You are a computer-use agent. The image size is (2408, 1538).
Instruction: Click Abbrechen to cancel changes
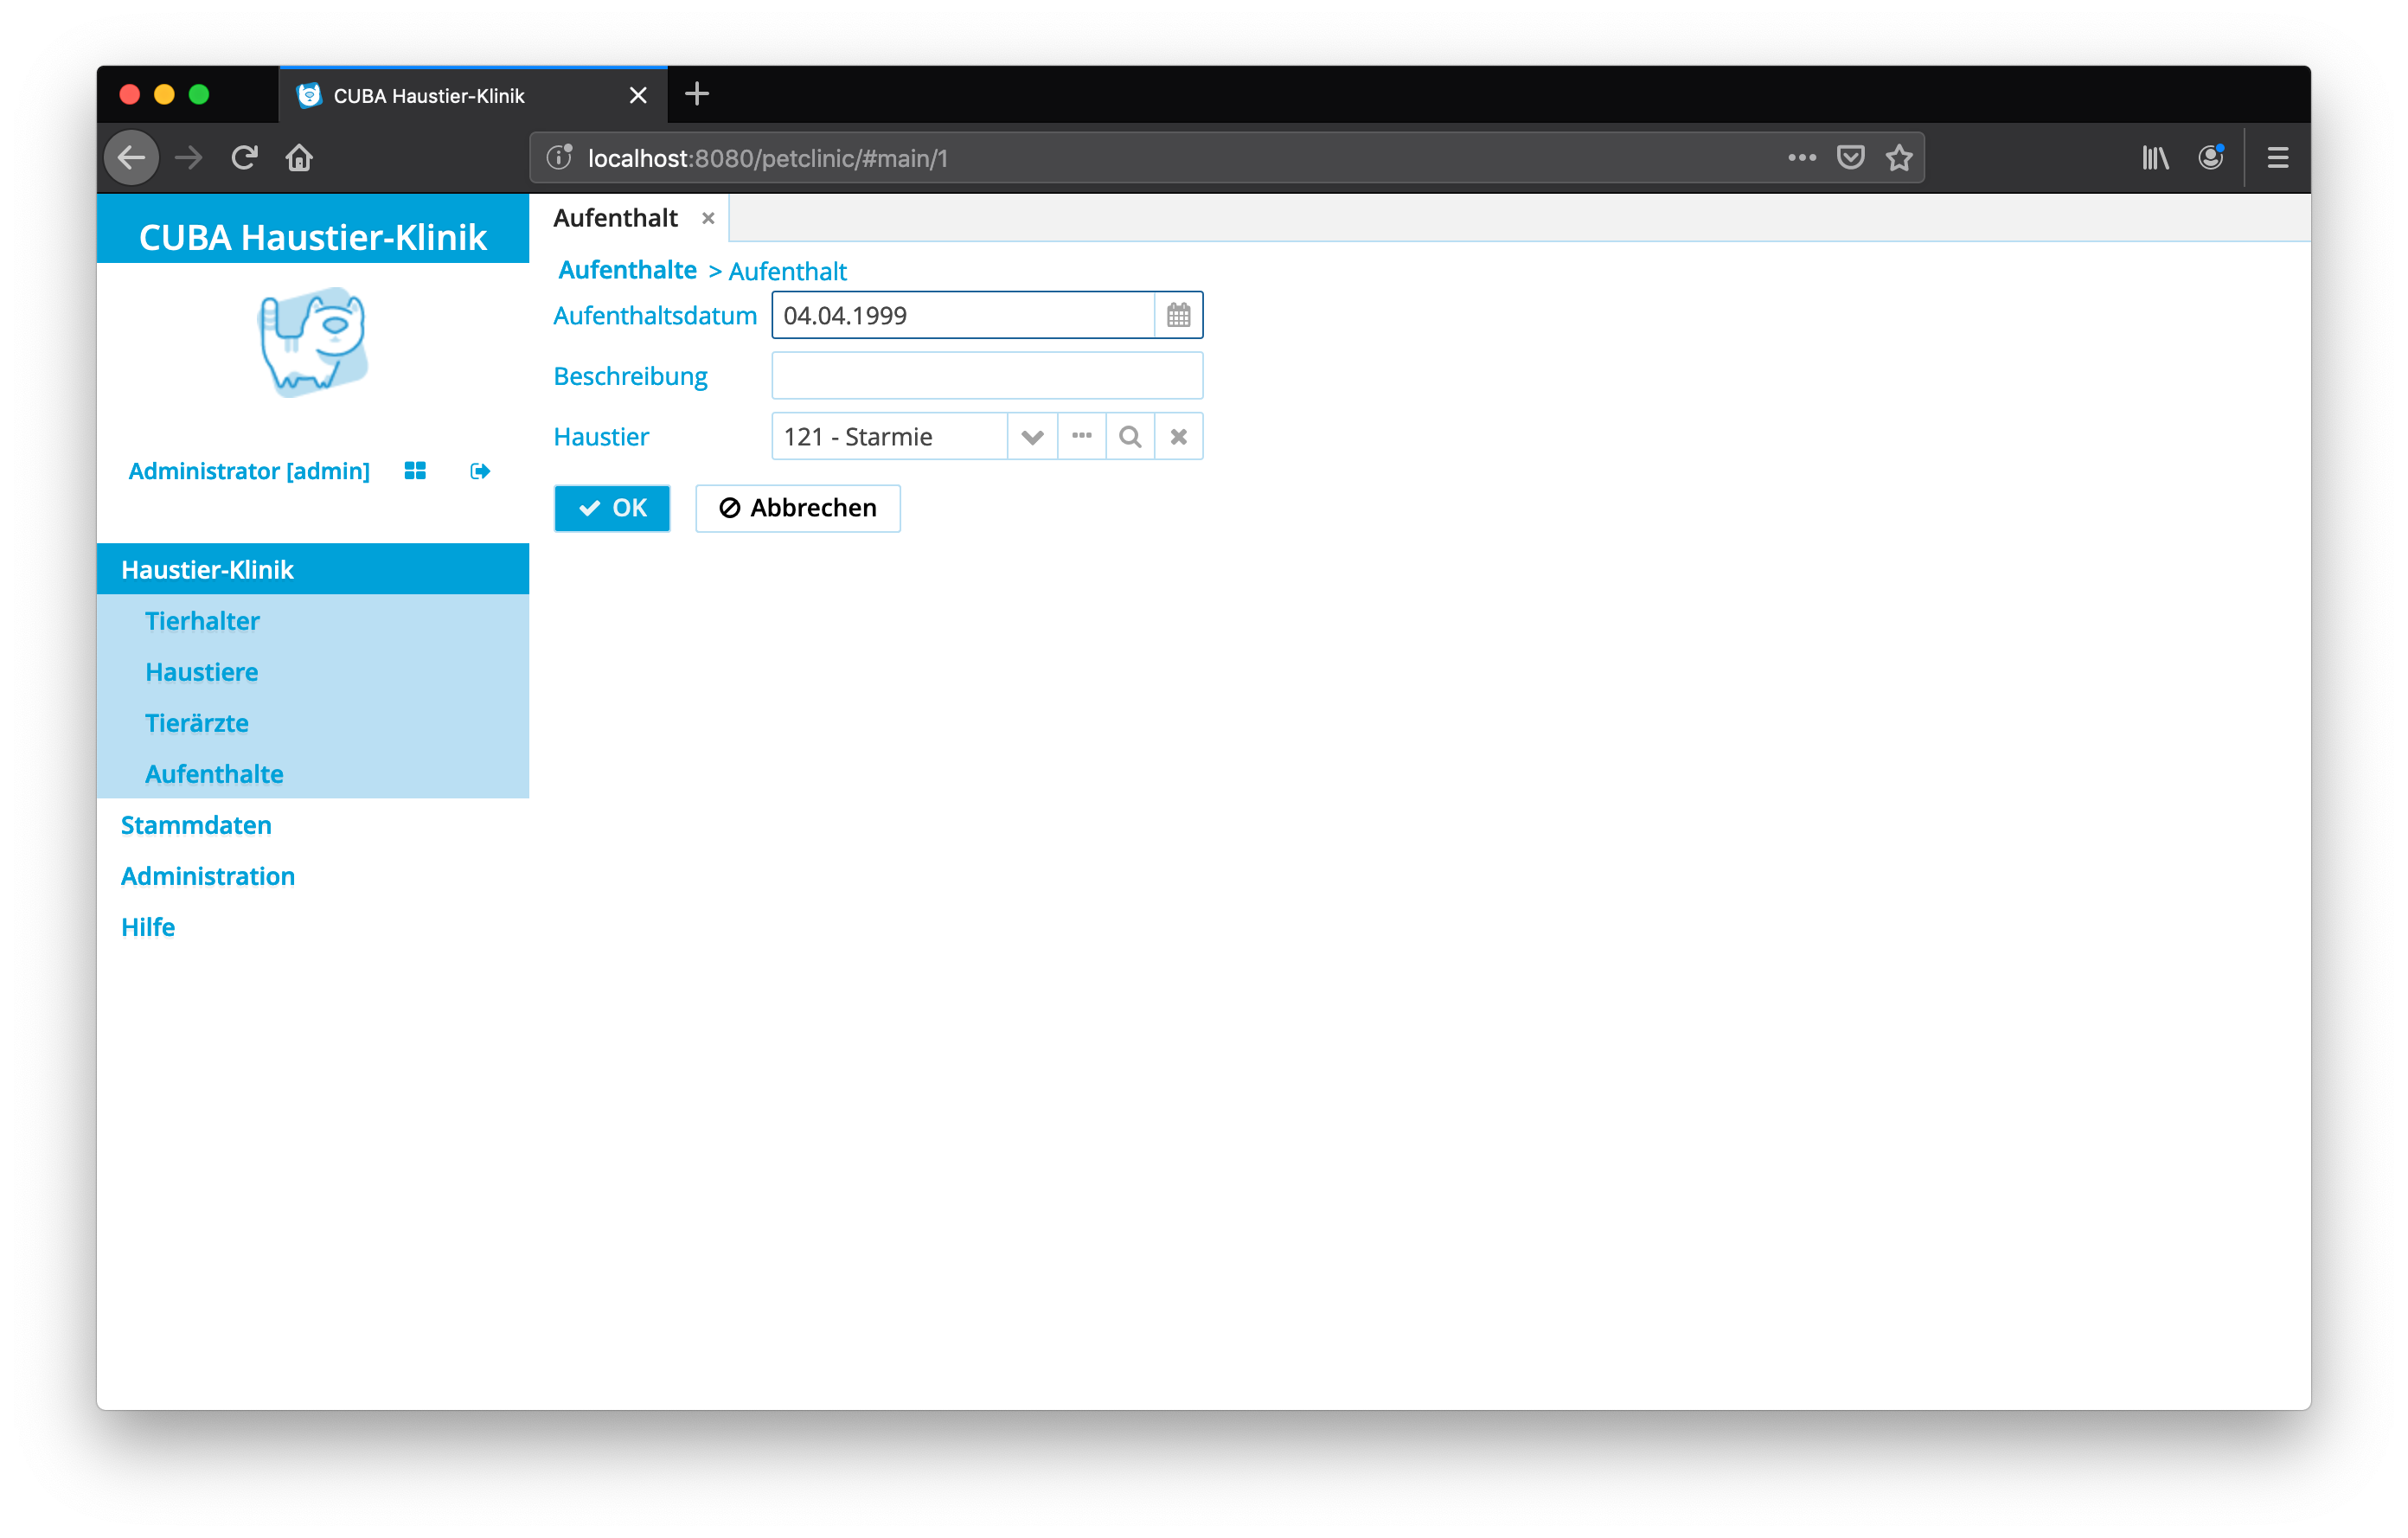tap(797, 508)
